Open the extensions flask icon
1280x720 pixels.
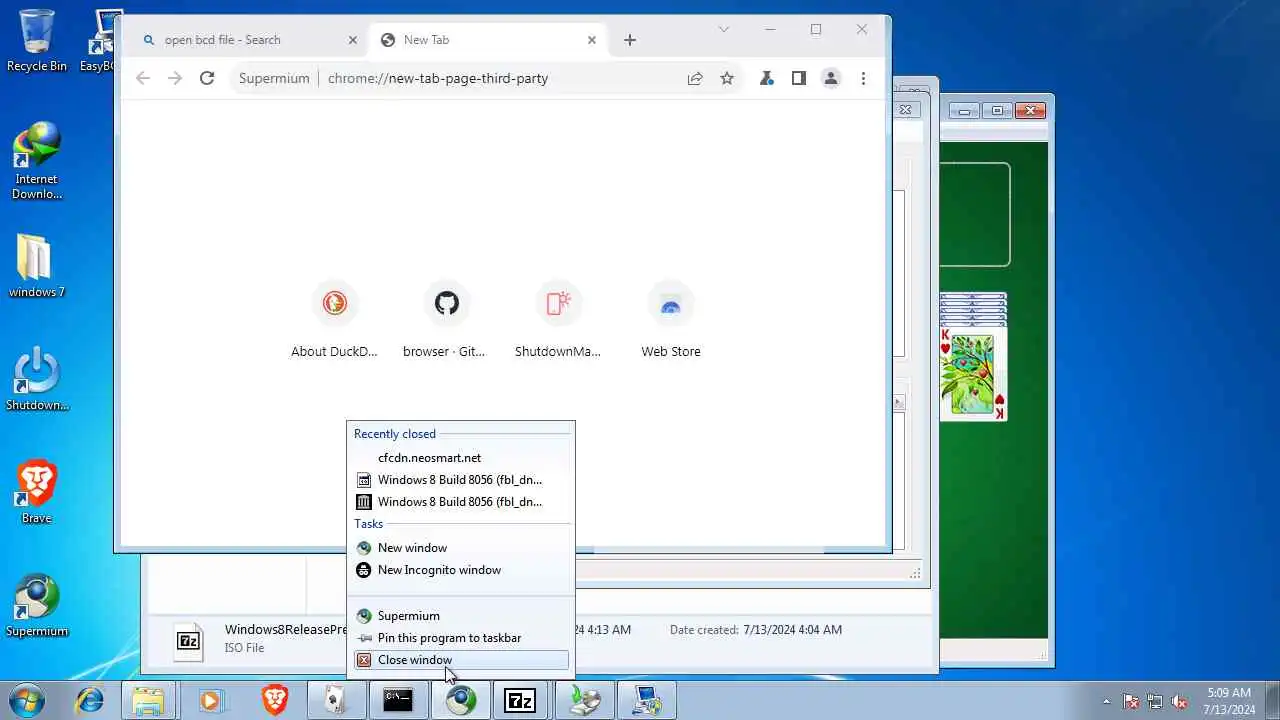(x=767, y=78)
